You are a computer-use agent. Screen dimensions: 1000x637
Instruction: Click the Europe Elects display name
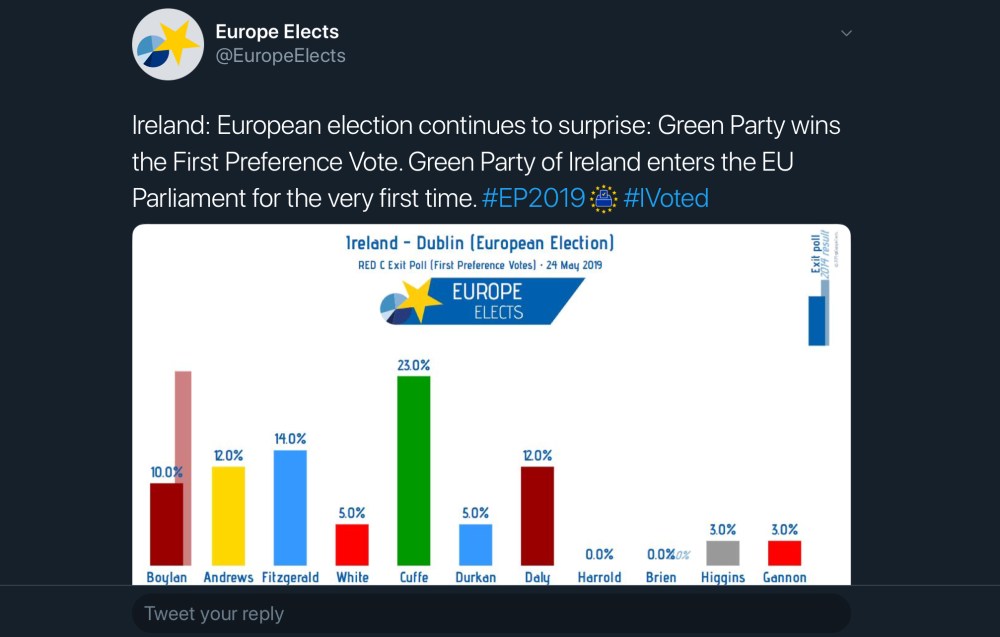click(277, 32)
